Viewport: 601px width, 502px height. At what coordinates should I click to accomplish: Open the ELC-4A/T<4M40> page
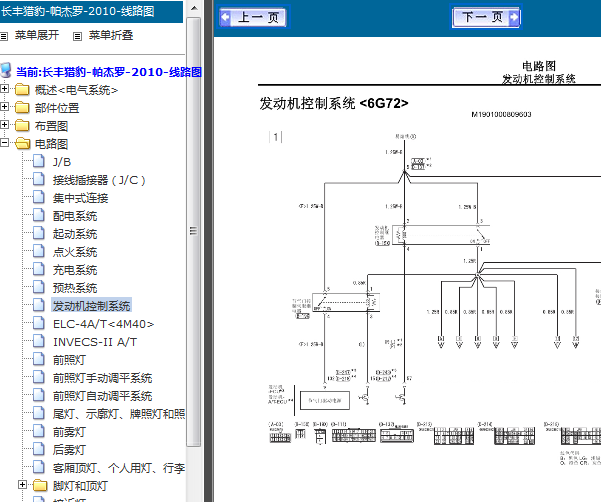click(103, 324)
